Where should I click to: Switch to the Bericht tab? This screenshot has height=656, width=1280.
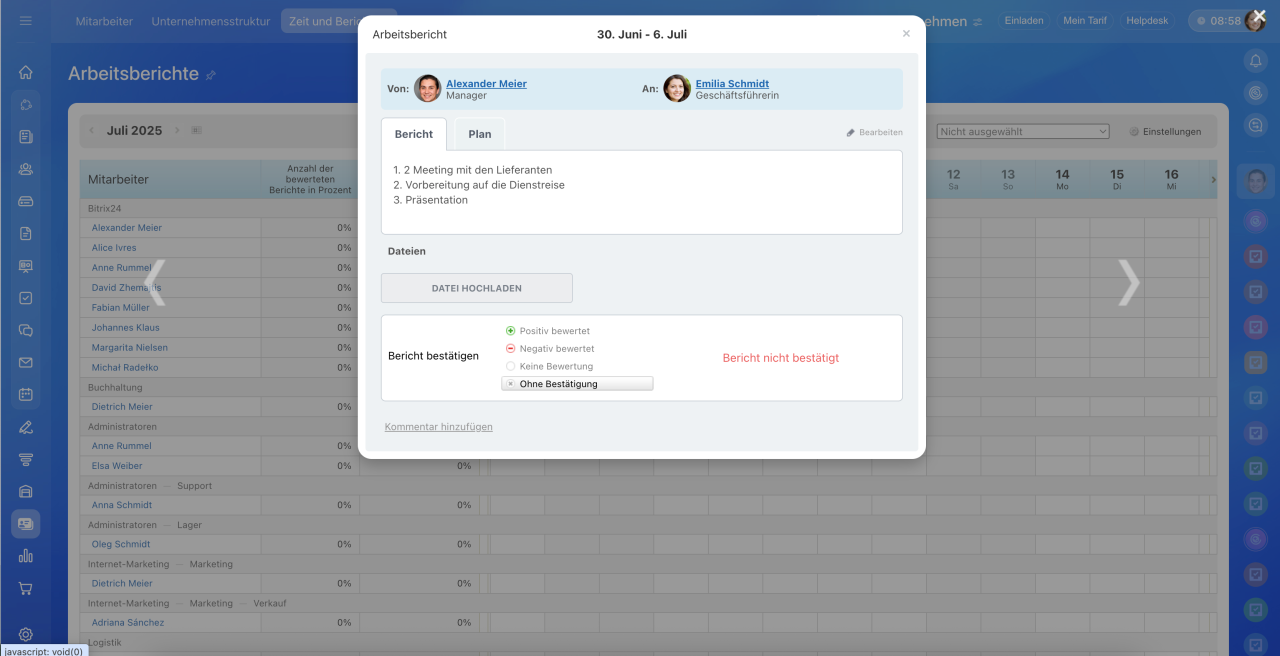tap(414, 134)
